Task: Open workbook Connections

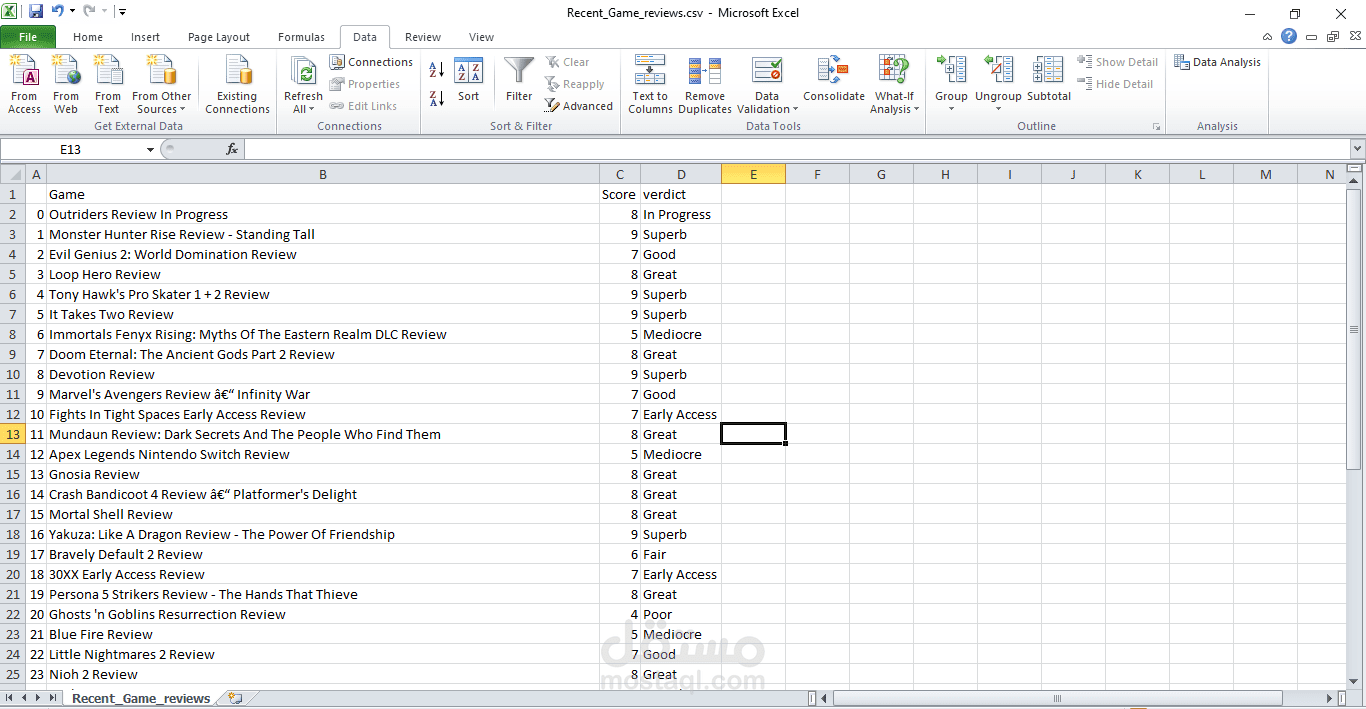Action: (371, 62)
